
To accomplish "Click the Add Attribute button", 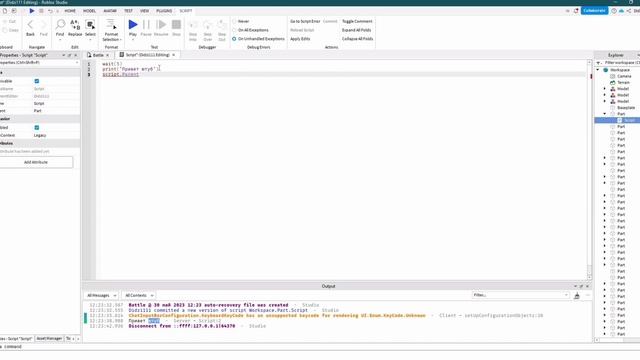I will click(36, 162).
